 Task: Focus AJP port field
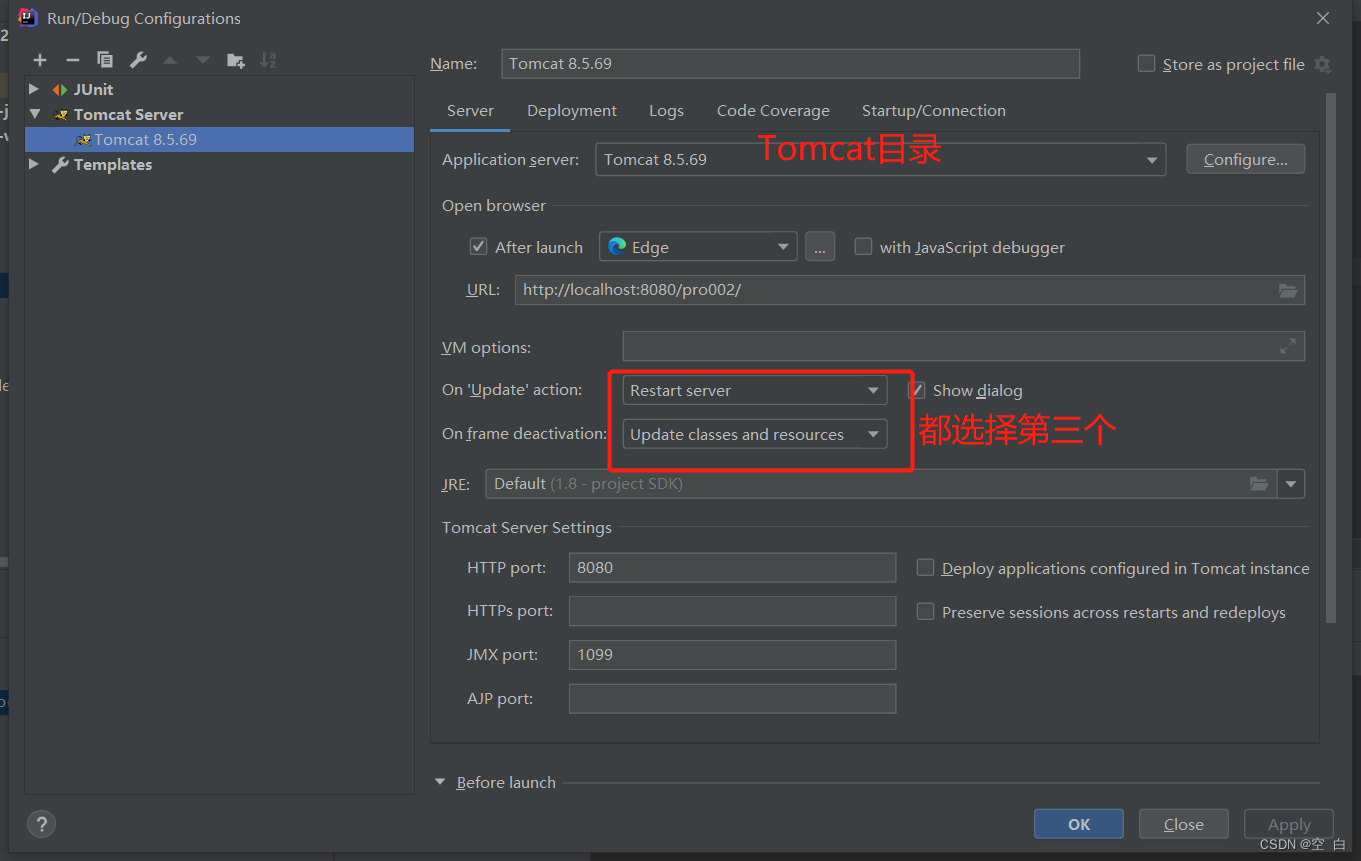coord(732,698)
